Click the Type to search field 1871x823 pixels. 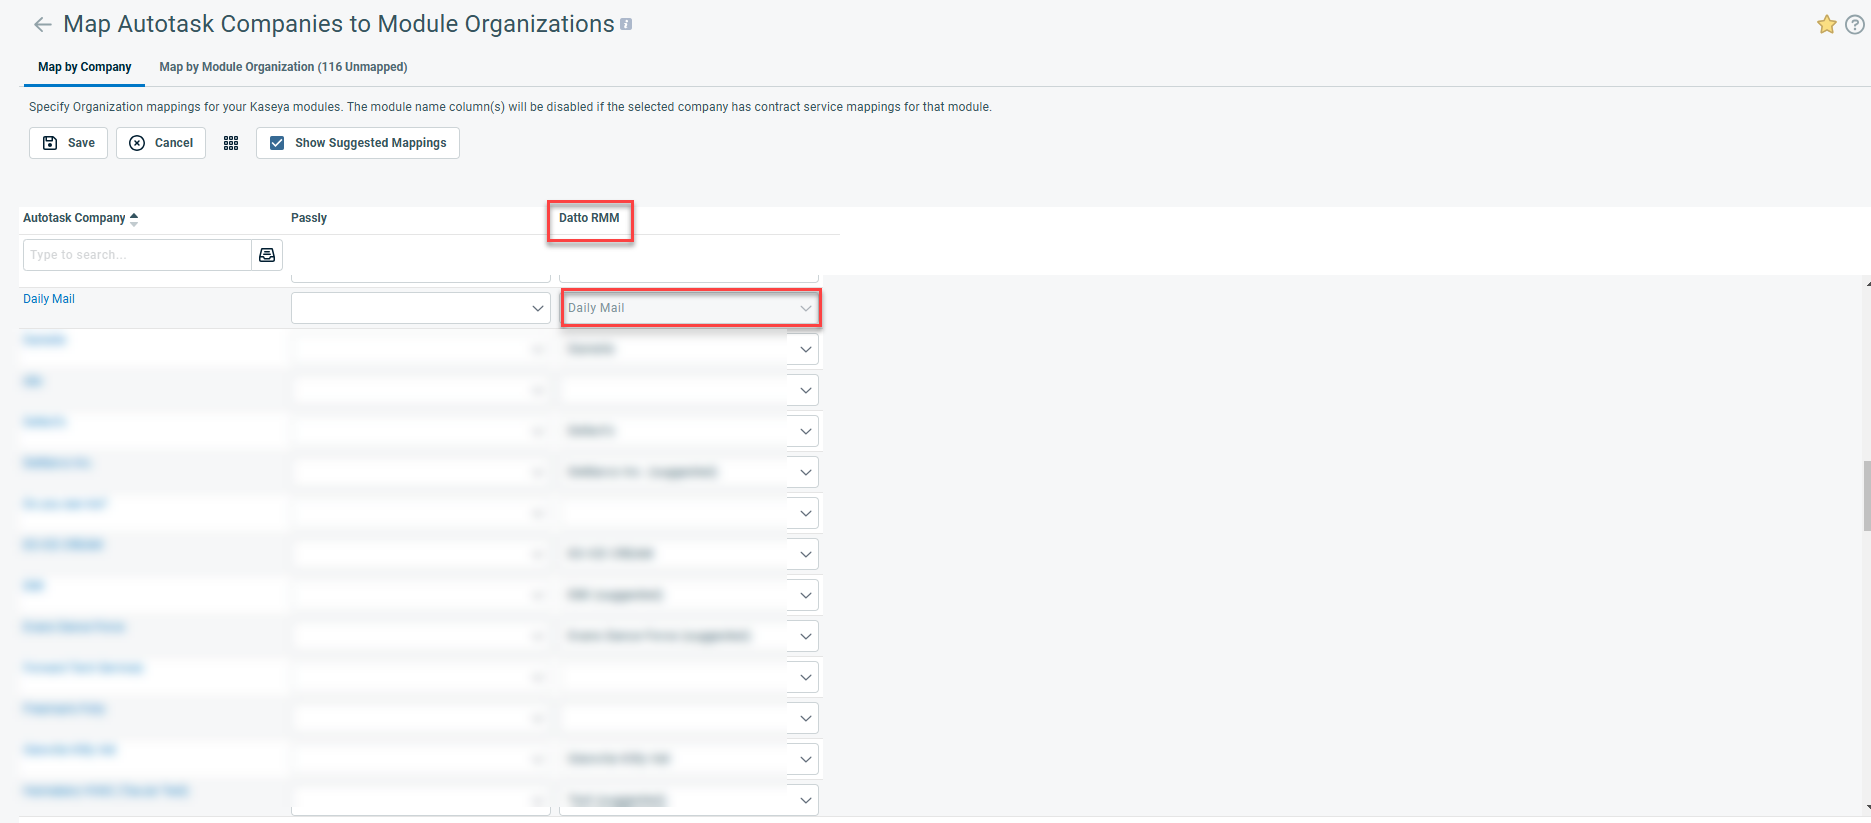pyautogui.click(x=137, y=255)
